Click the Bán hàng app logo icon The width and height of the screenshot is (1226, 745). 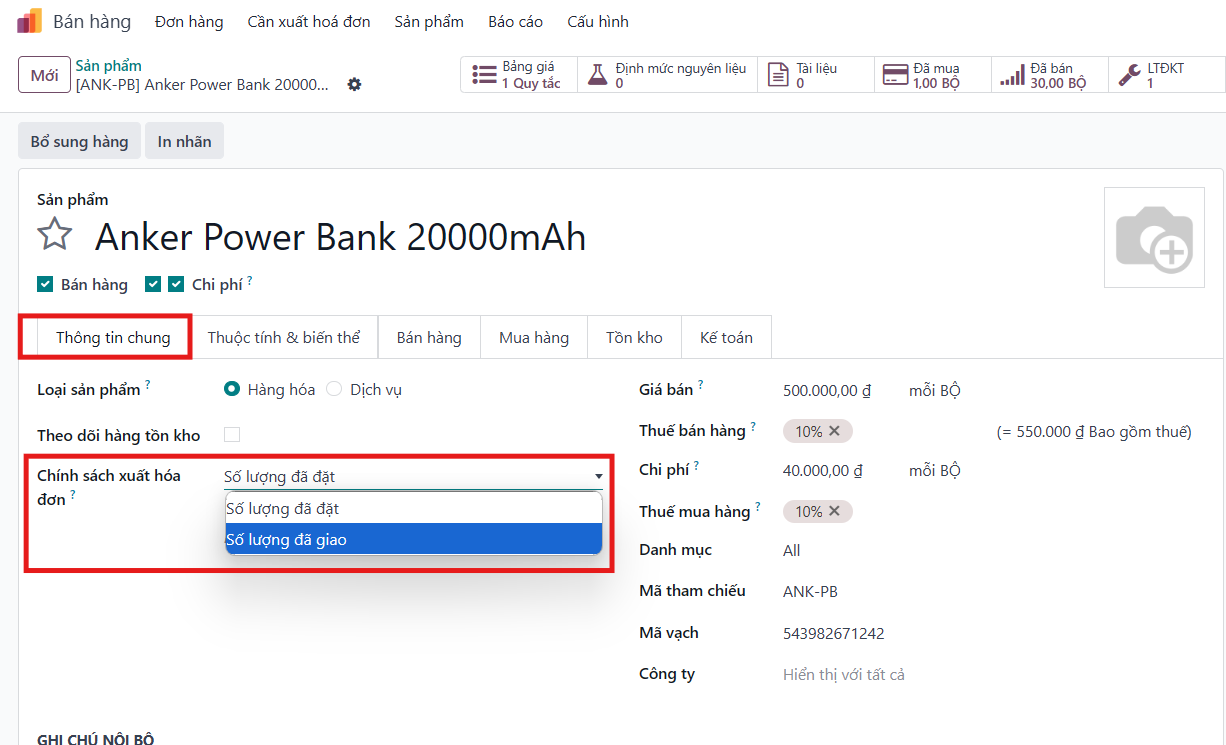(x=30, y=21)
